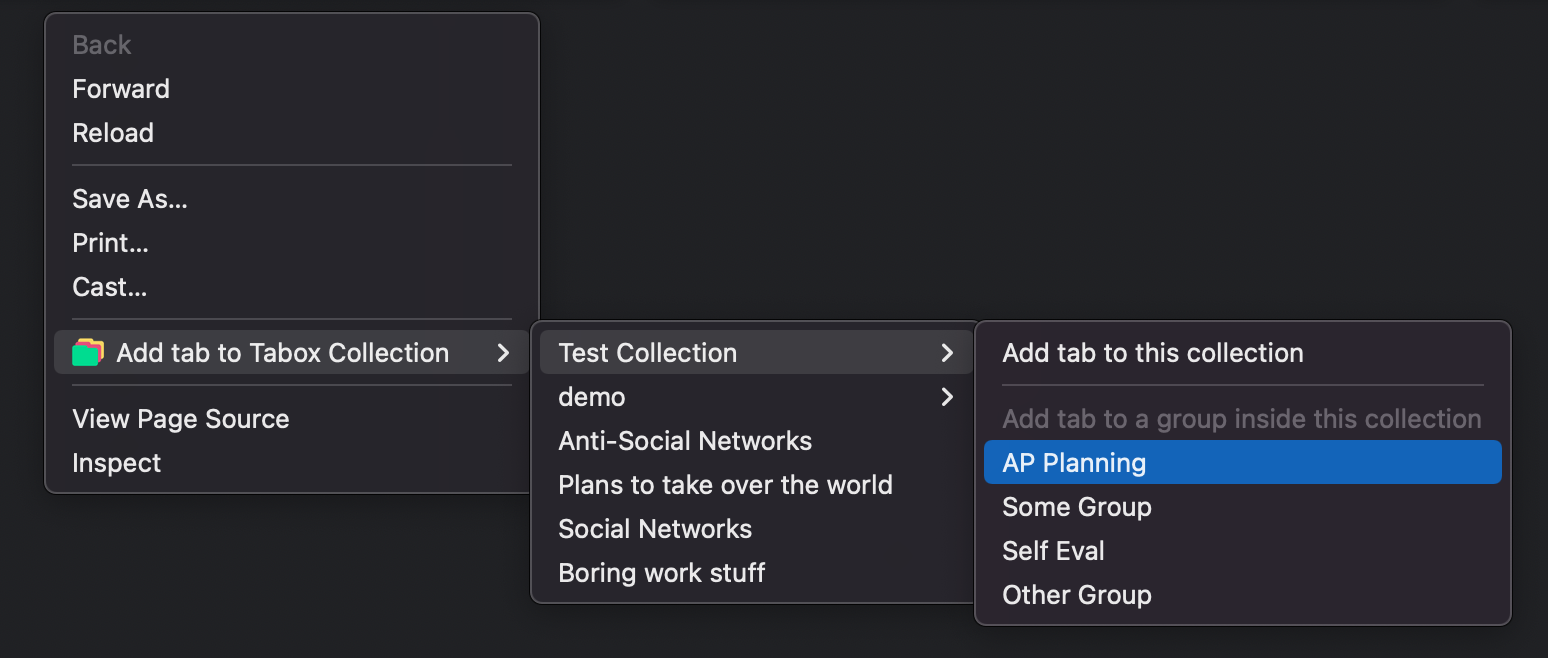Viewport: 1548px width, 658px height.
Task: Pick the Boring work stuff collection
Action: pyautogui.click(x=662, y=572)
